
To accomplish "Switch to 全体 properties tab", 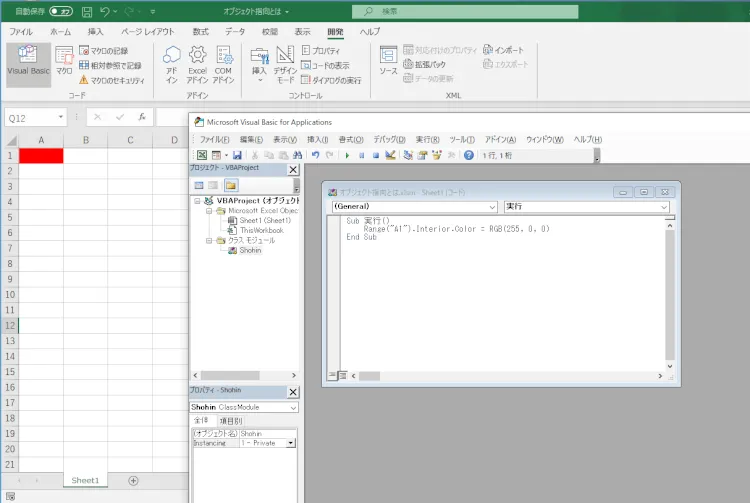I will (201, 420).
